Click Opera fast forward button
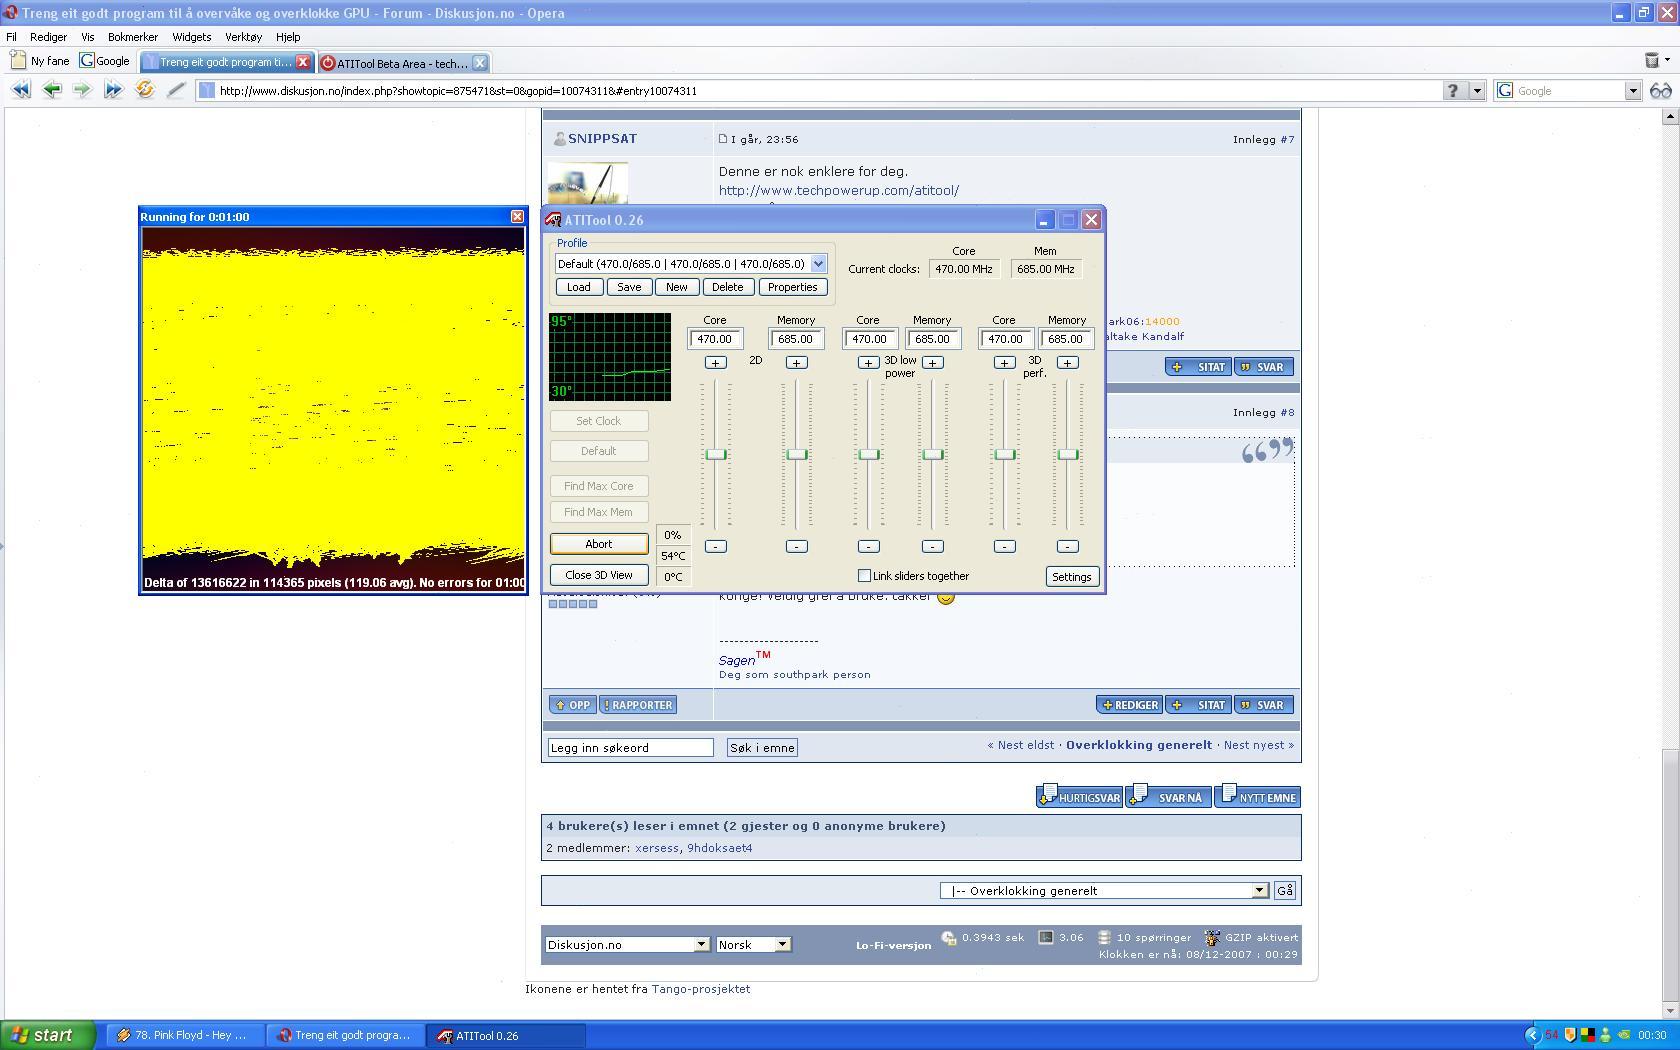 point(113,90)
